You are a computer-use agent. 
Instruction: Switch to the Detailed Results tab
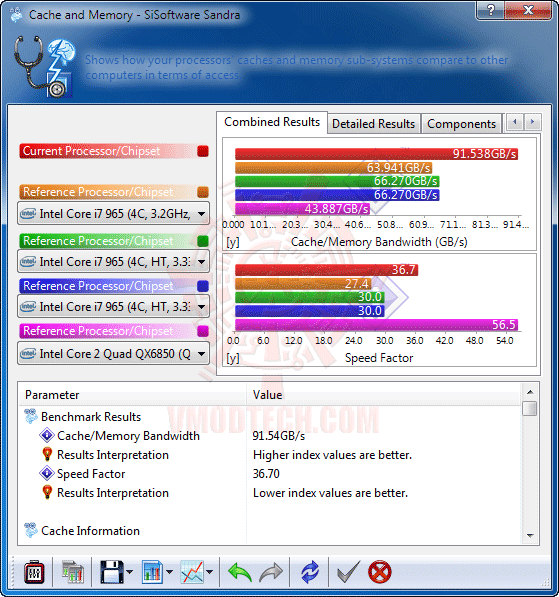click(x=373, y=124)
